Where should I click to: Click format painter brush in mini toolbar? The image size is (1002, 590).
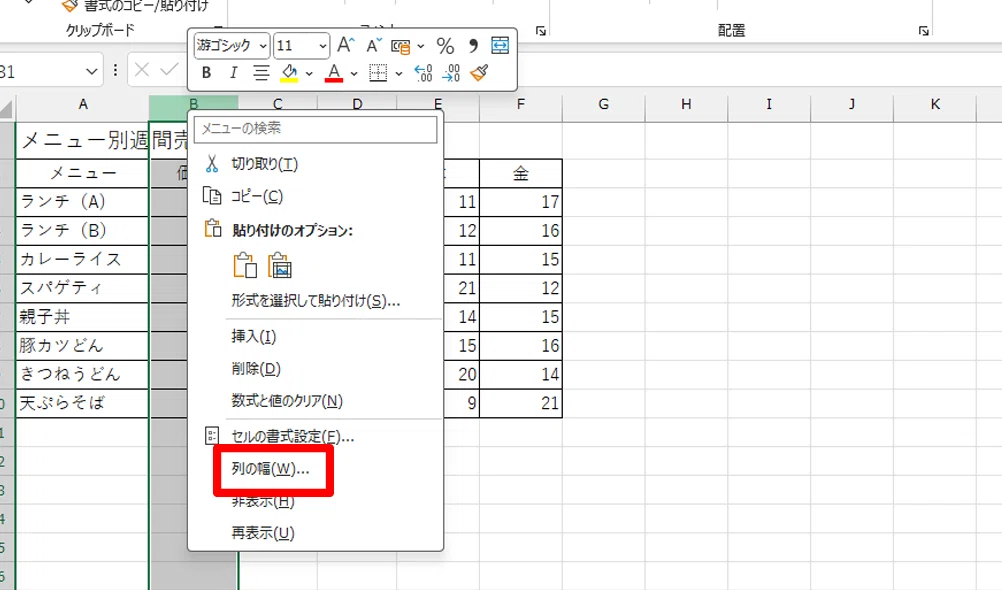pyautogui.click(x=479, y=73)
